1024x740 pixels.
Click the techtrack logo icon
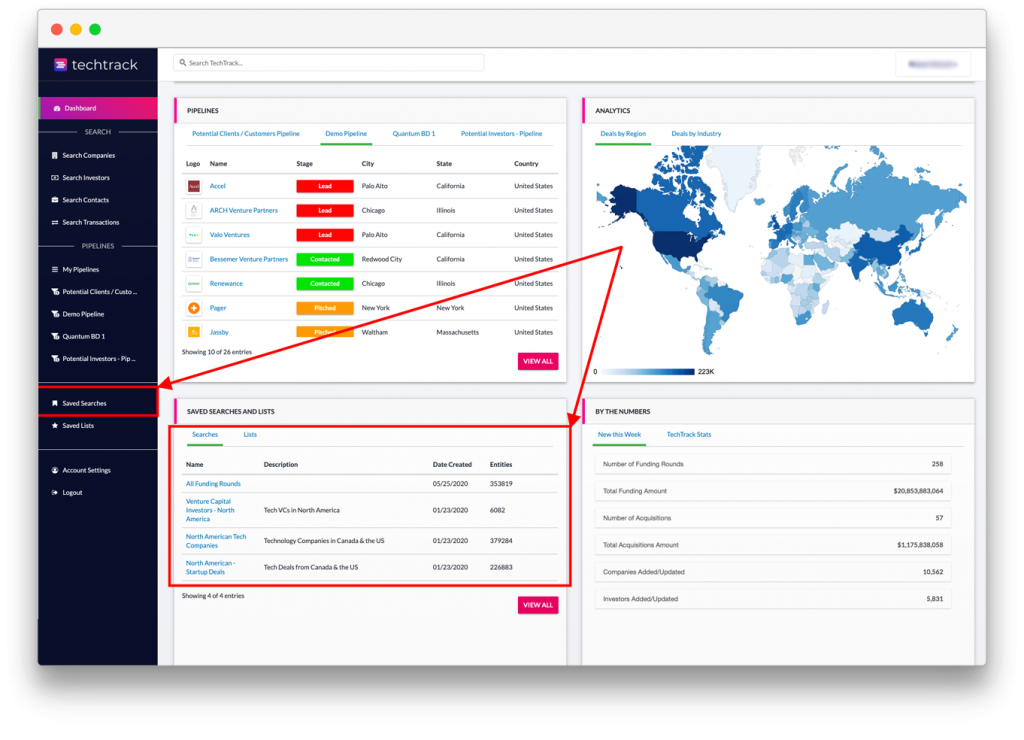(60, 64)
